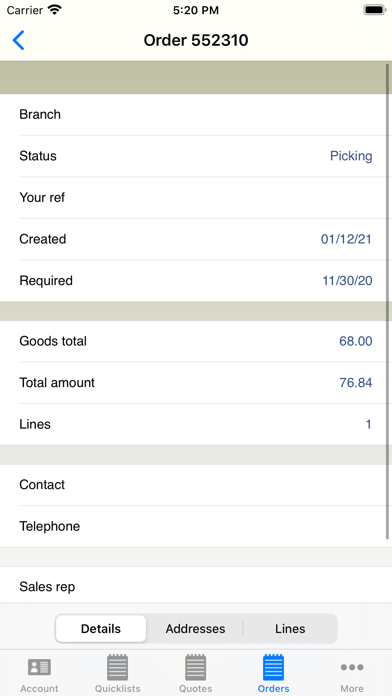Tap the Goods total 68.00 value
Screen dimensions: 392x696
point(356,341)
